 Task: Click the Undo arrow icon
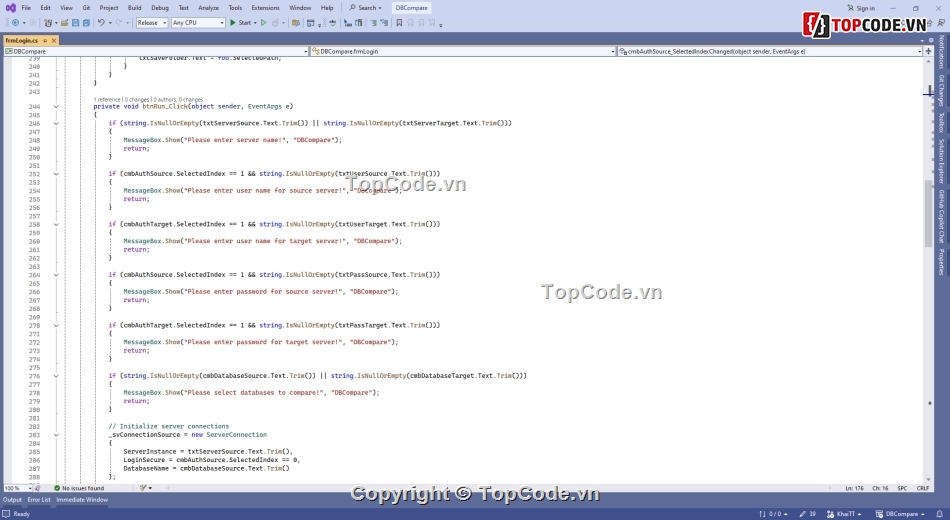click(101, 22)
